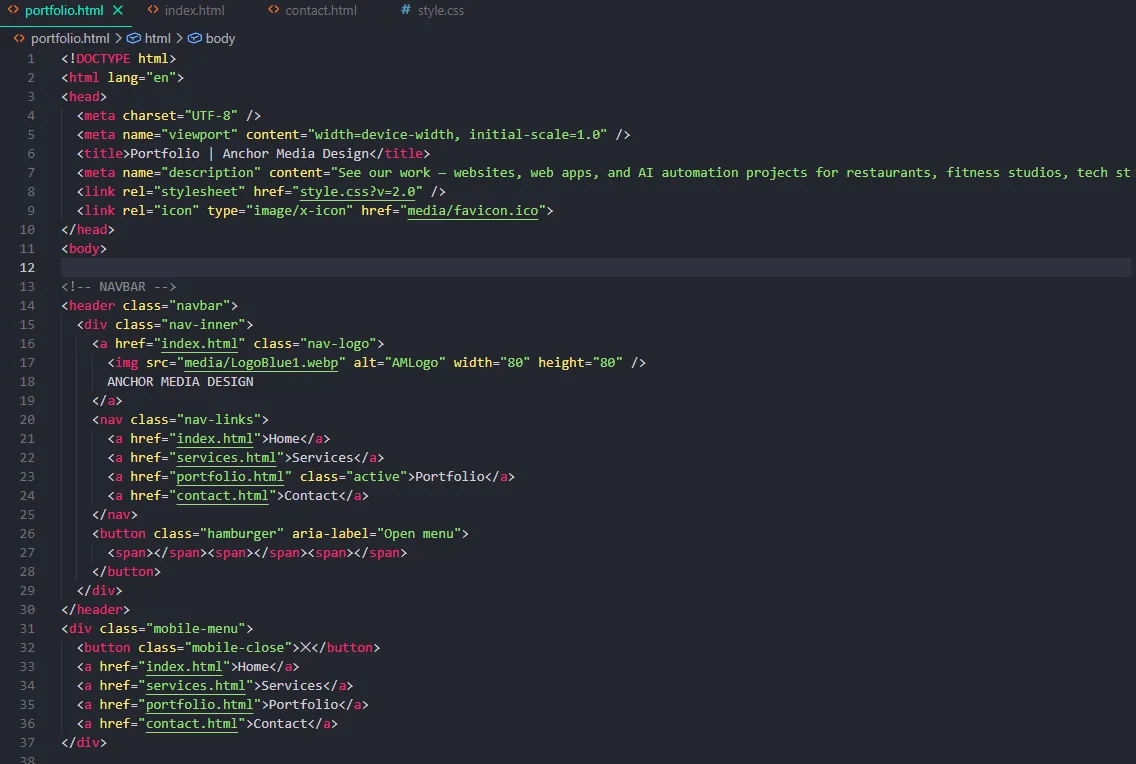Image resolution: width=1136 pixels, height=764 pixels.
Task: Click the index.html tab file icon
Action: click(153, 10)
